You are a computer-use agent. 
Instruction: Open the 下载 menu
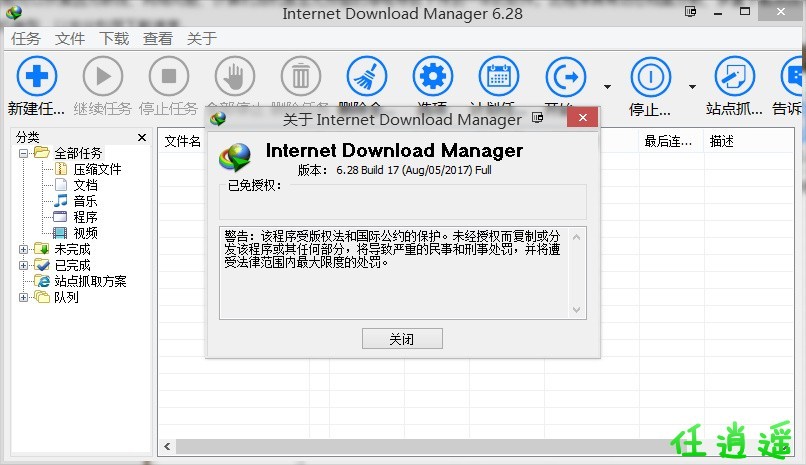(114, 39)
